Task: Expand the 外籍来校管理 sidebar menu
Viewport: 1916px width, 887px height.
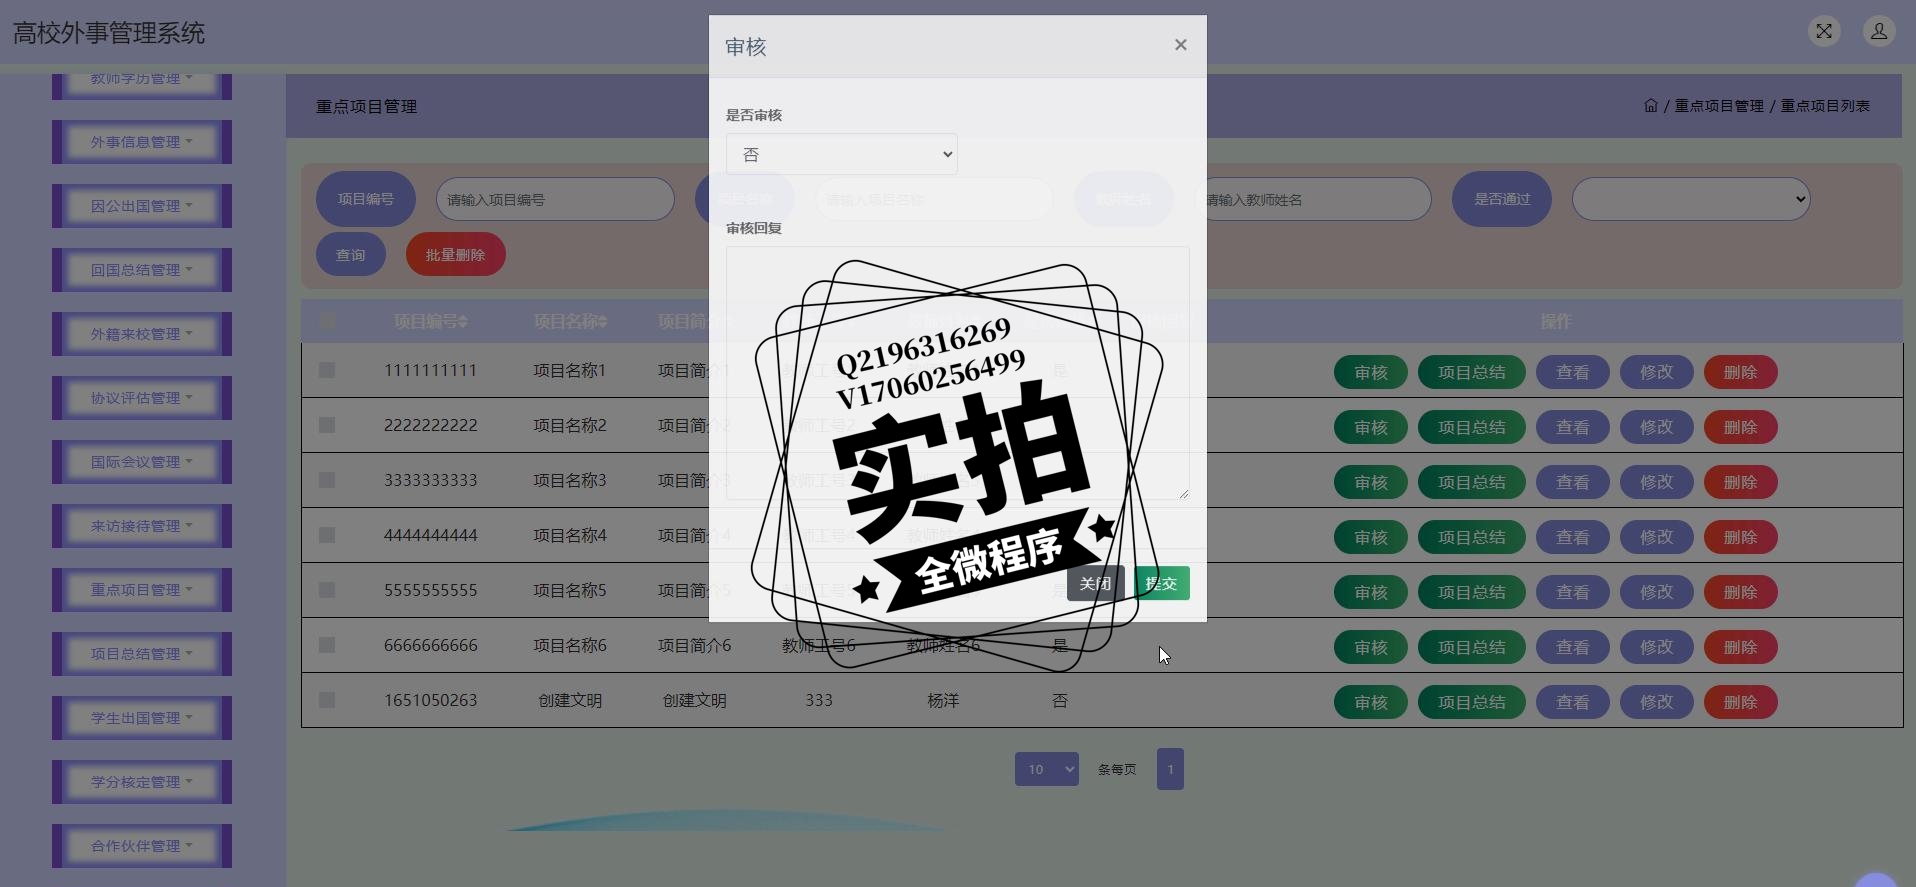Action: [142, 334]
